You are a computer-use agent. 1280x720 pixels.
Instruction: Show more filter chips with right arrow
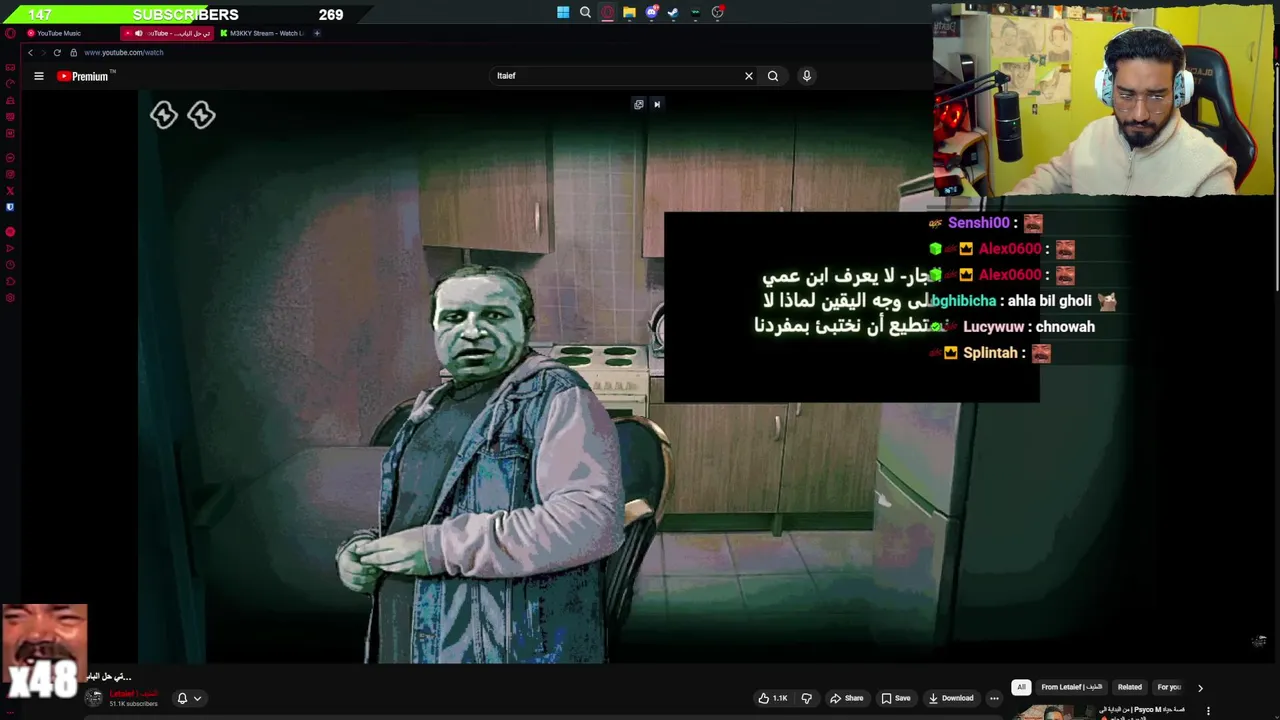1200,688
